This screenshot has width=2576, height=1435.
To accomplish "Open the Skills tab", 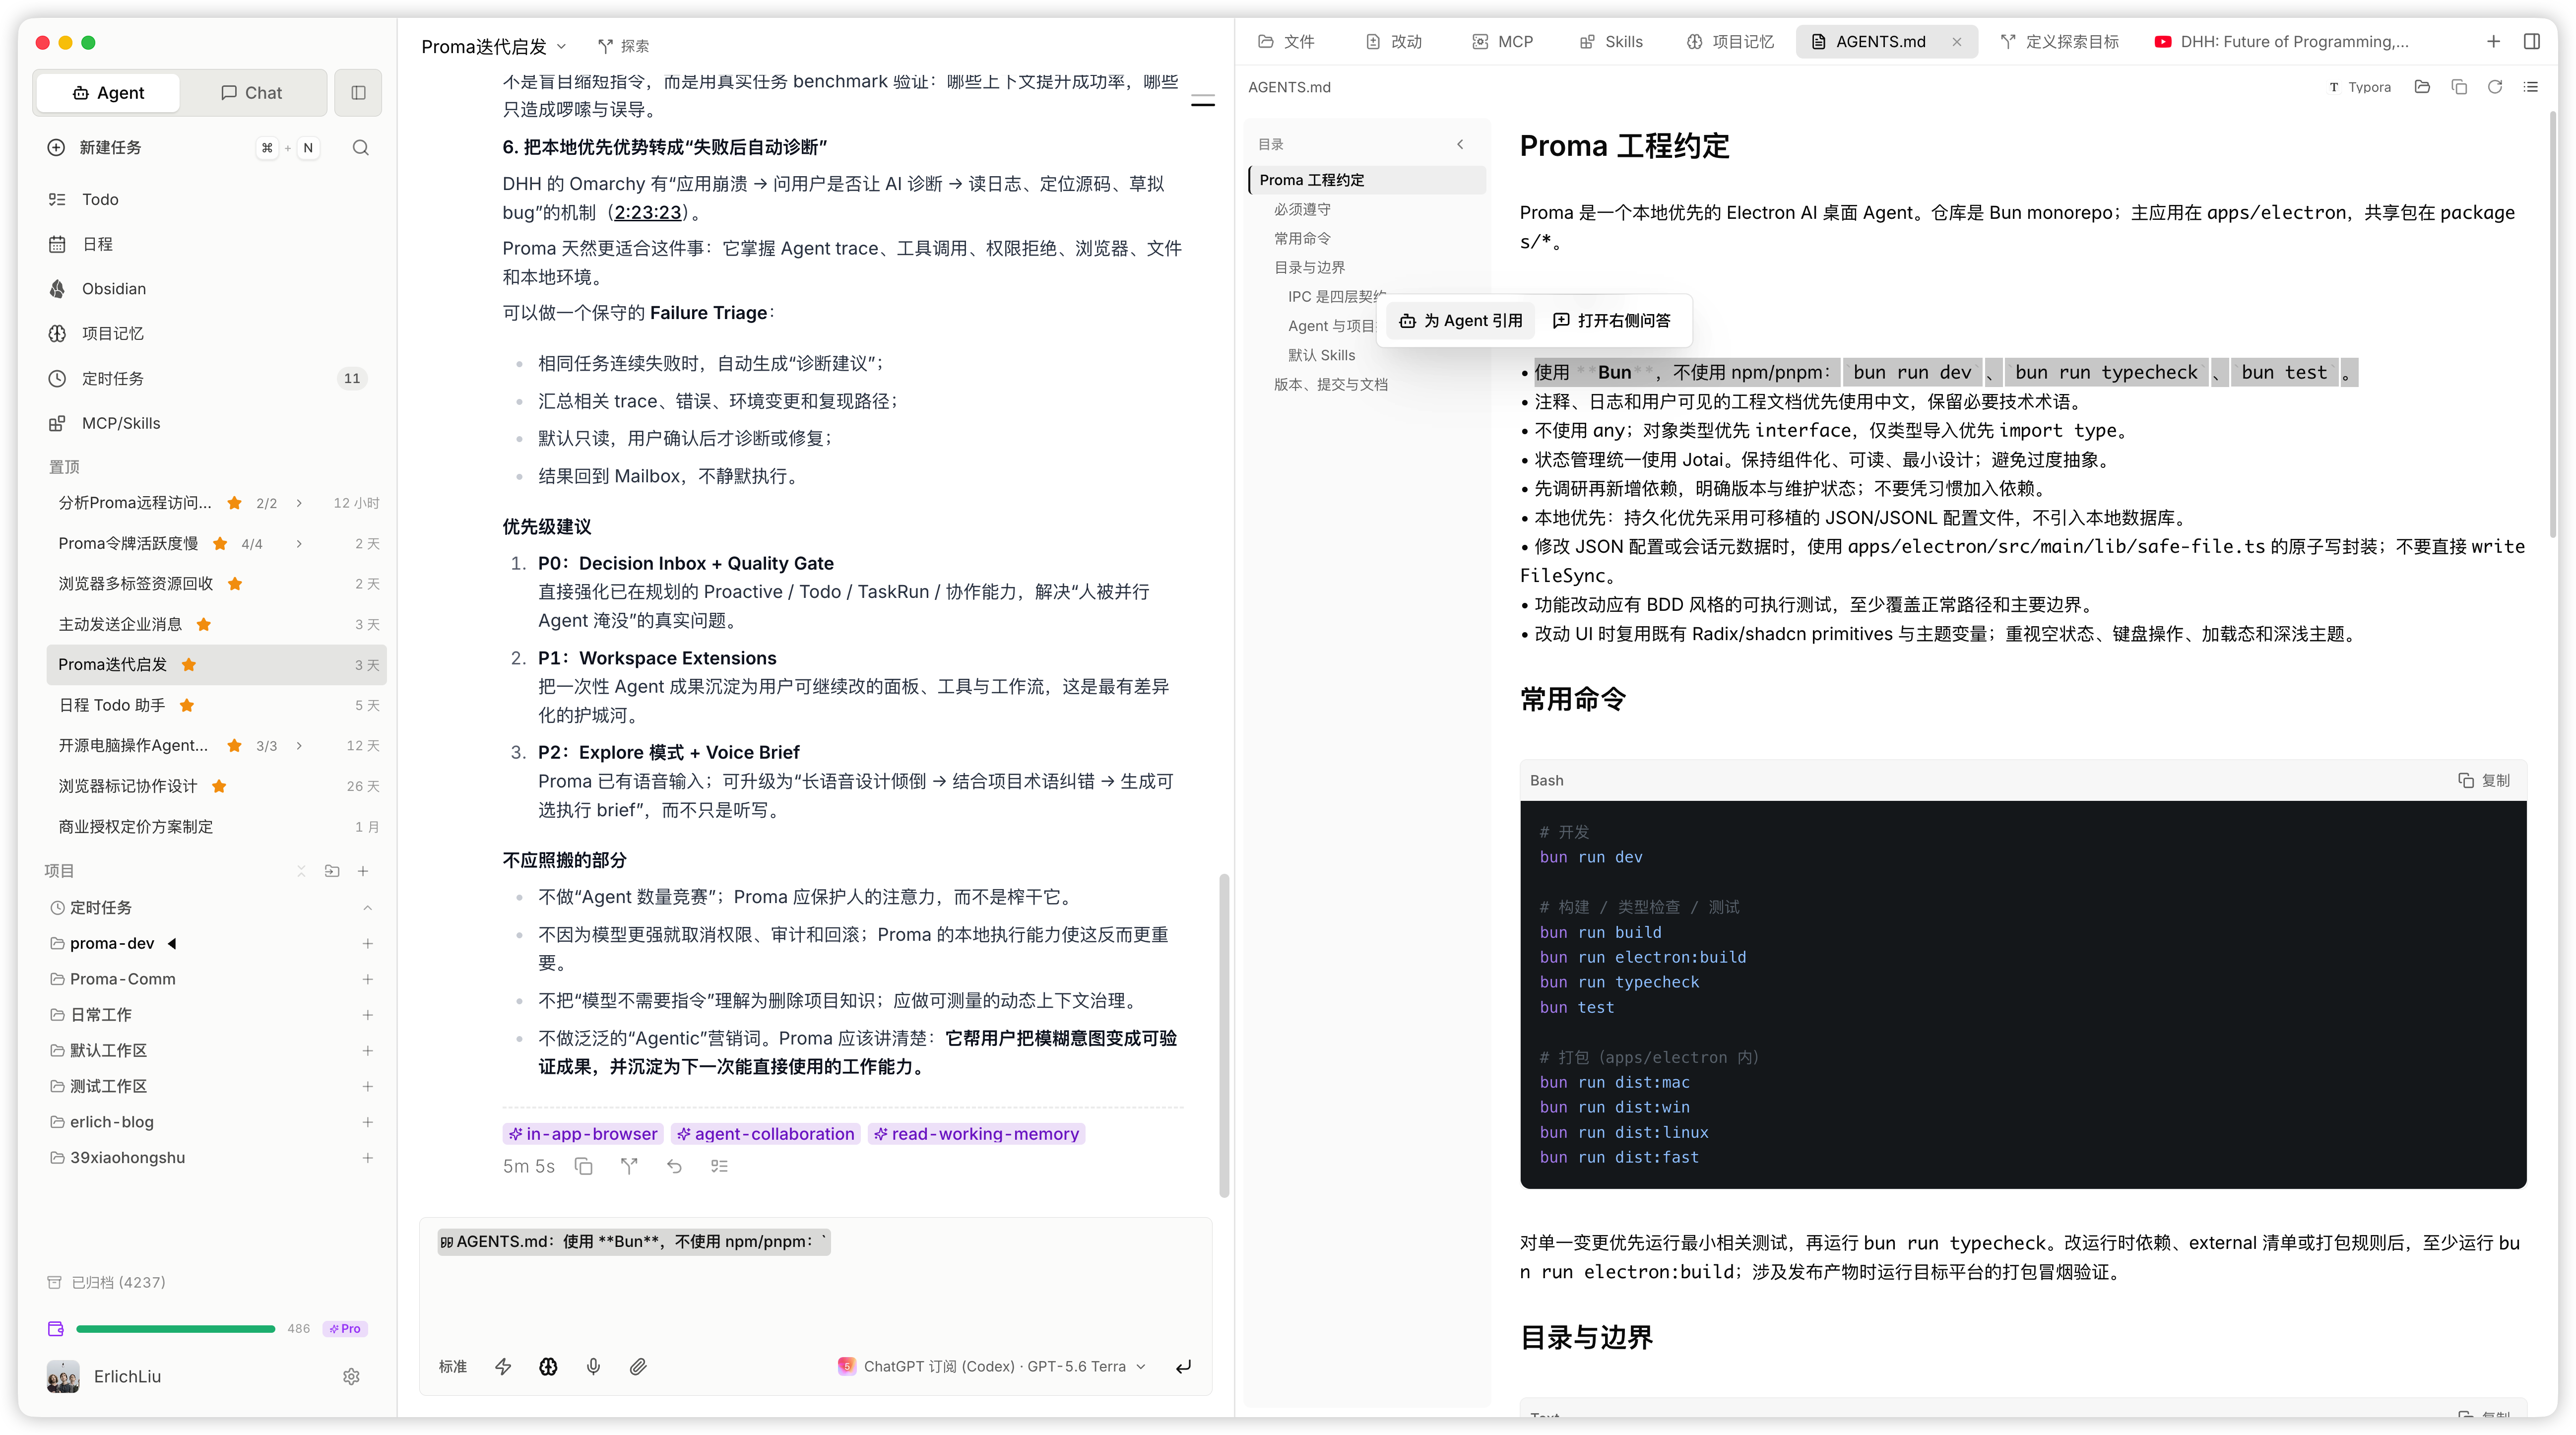I will click(x=1611, y=41).
